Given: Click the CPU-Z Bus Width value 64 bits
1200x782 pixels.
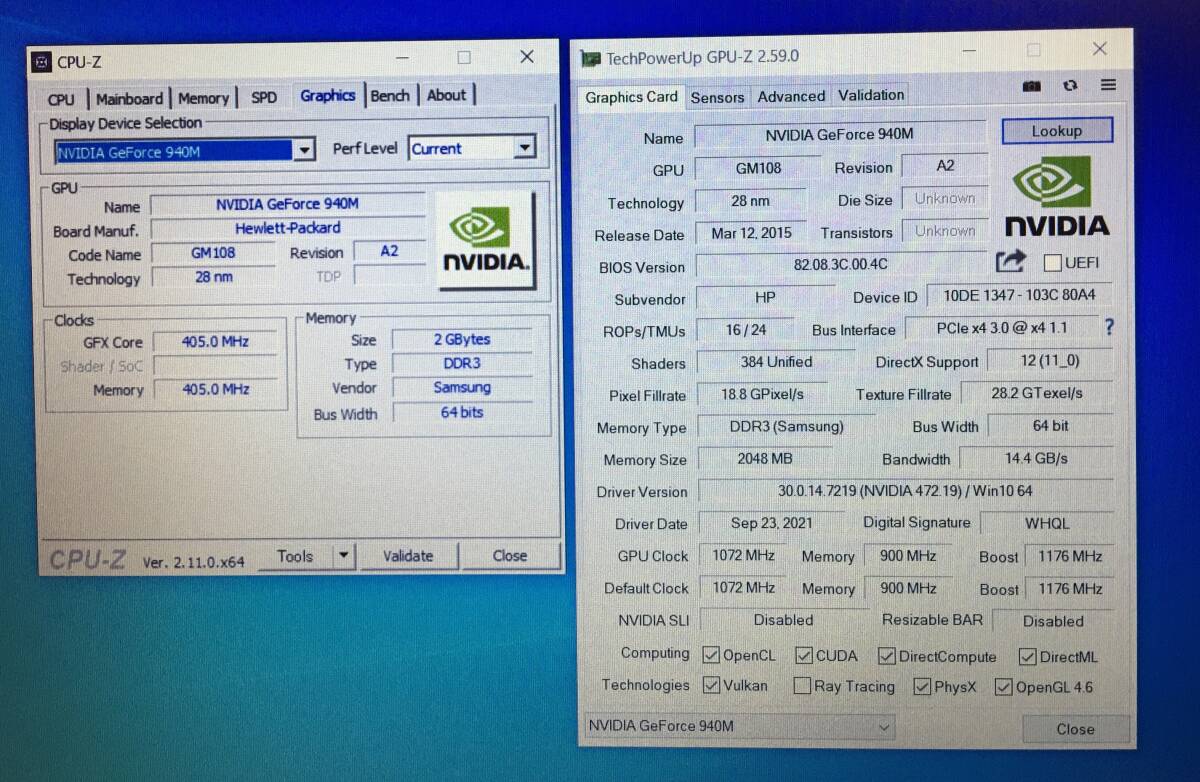Looking at the screenshot, I should click(462, 412).
